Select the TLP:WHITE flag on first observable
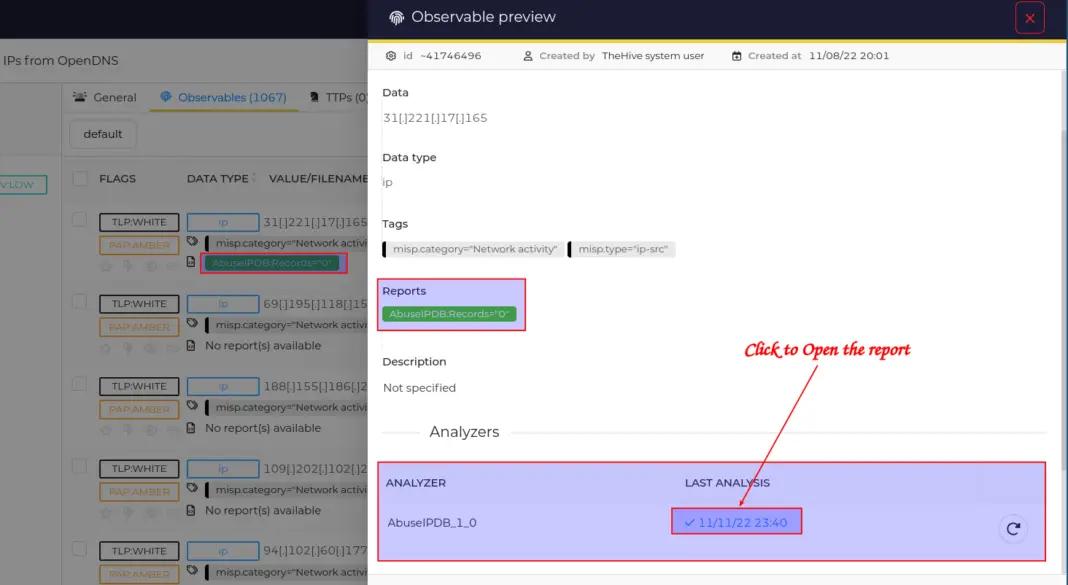1068x585 pixels. coord(139,222)
